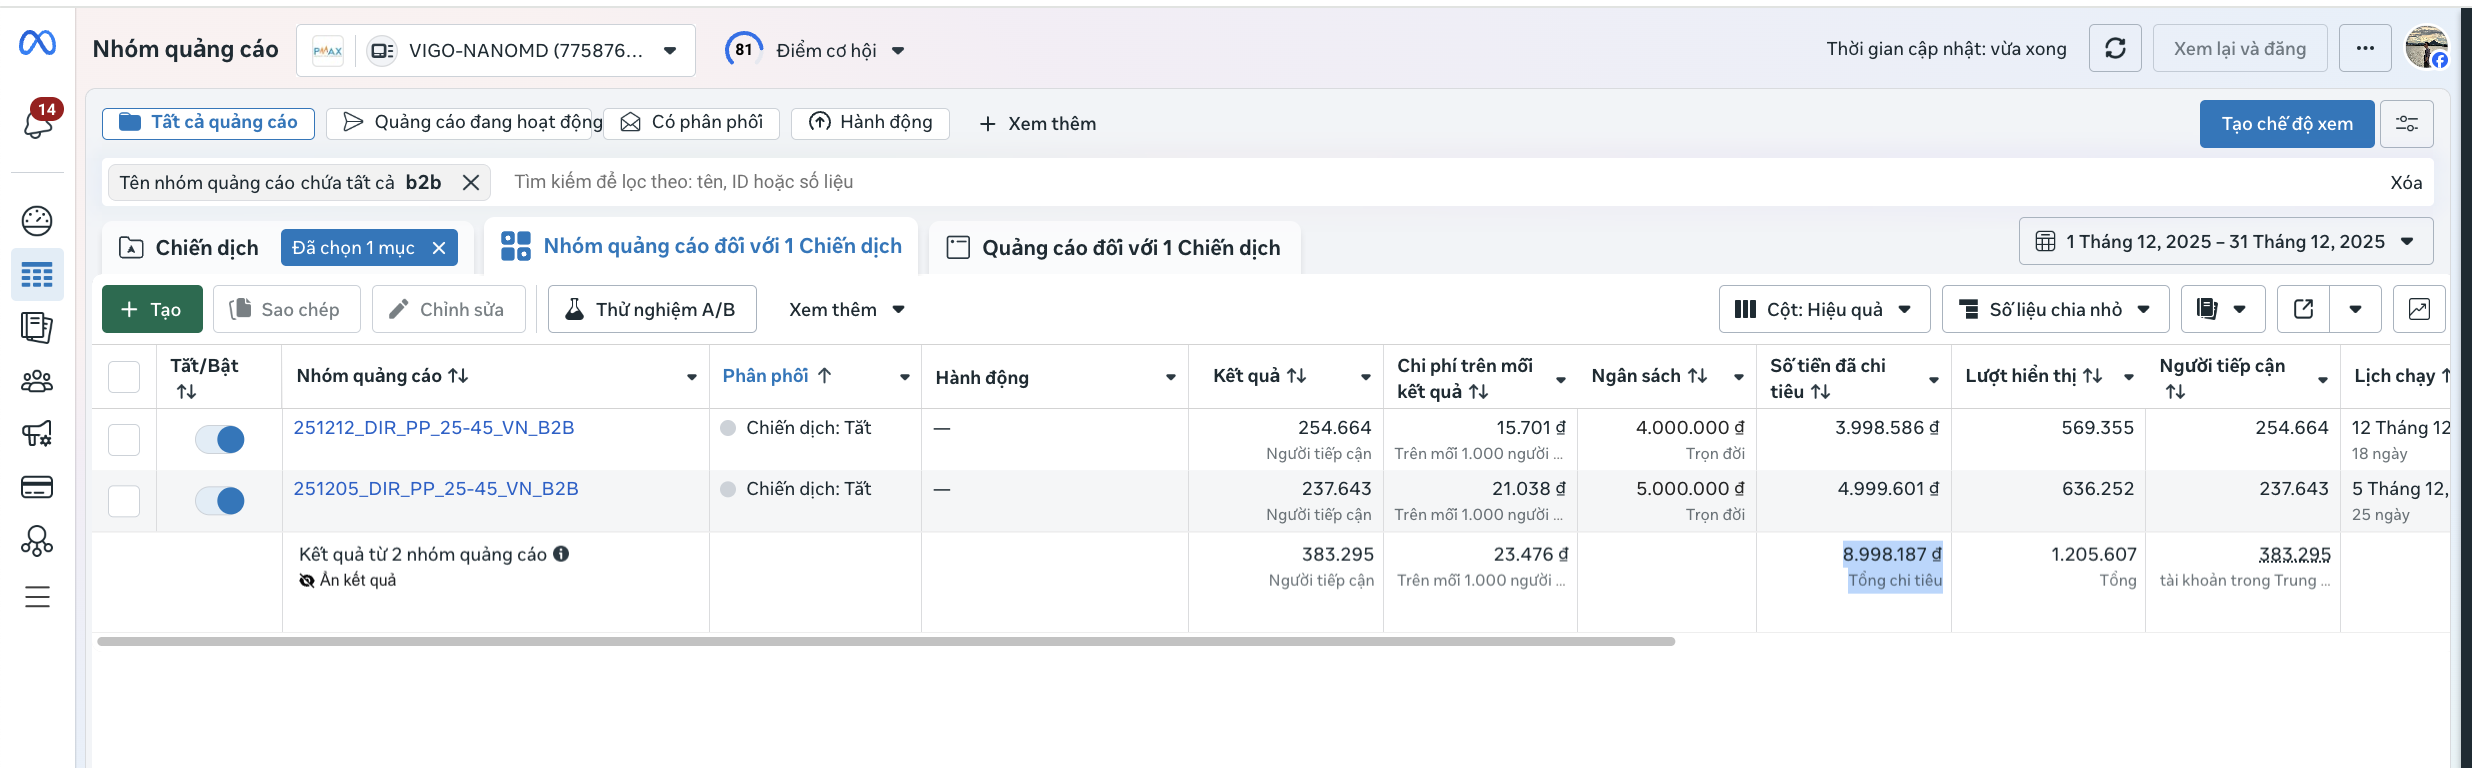
Task: Click the export table icon
Action: (x=2303, y=309)
